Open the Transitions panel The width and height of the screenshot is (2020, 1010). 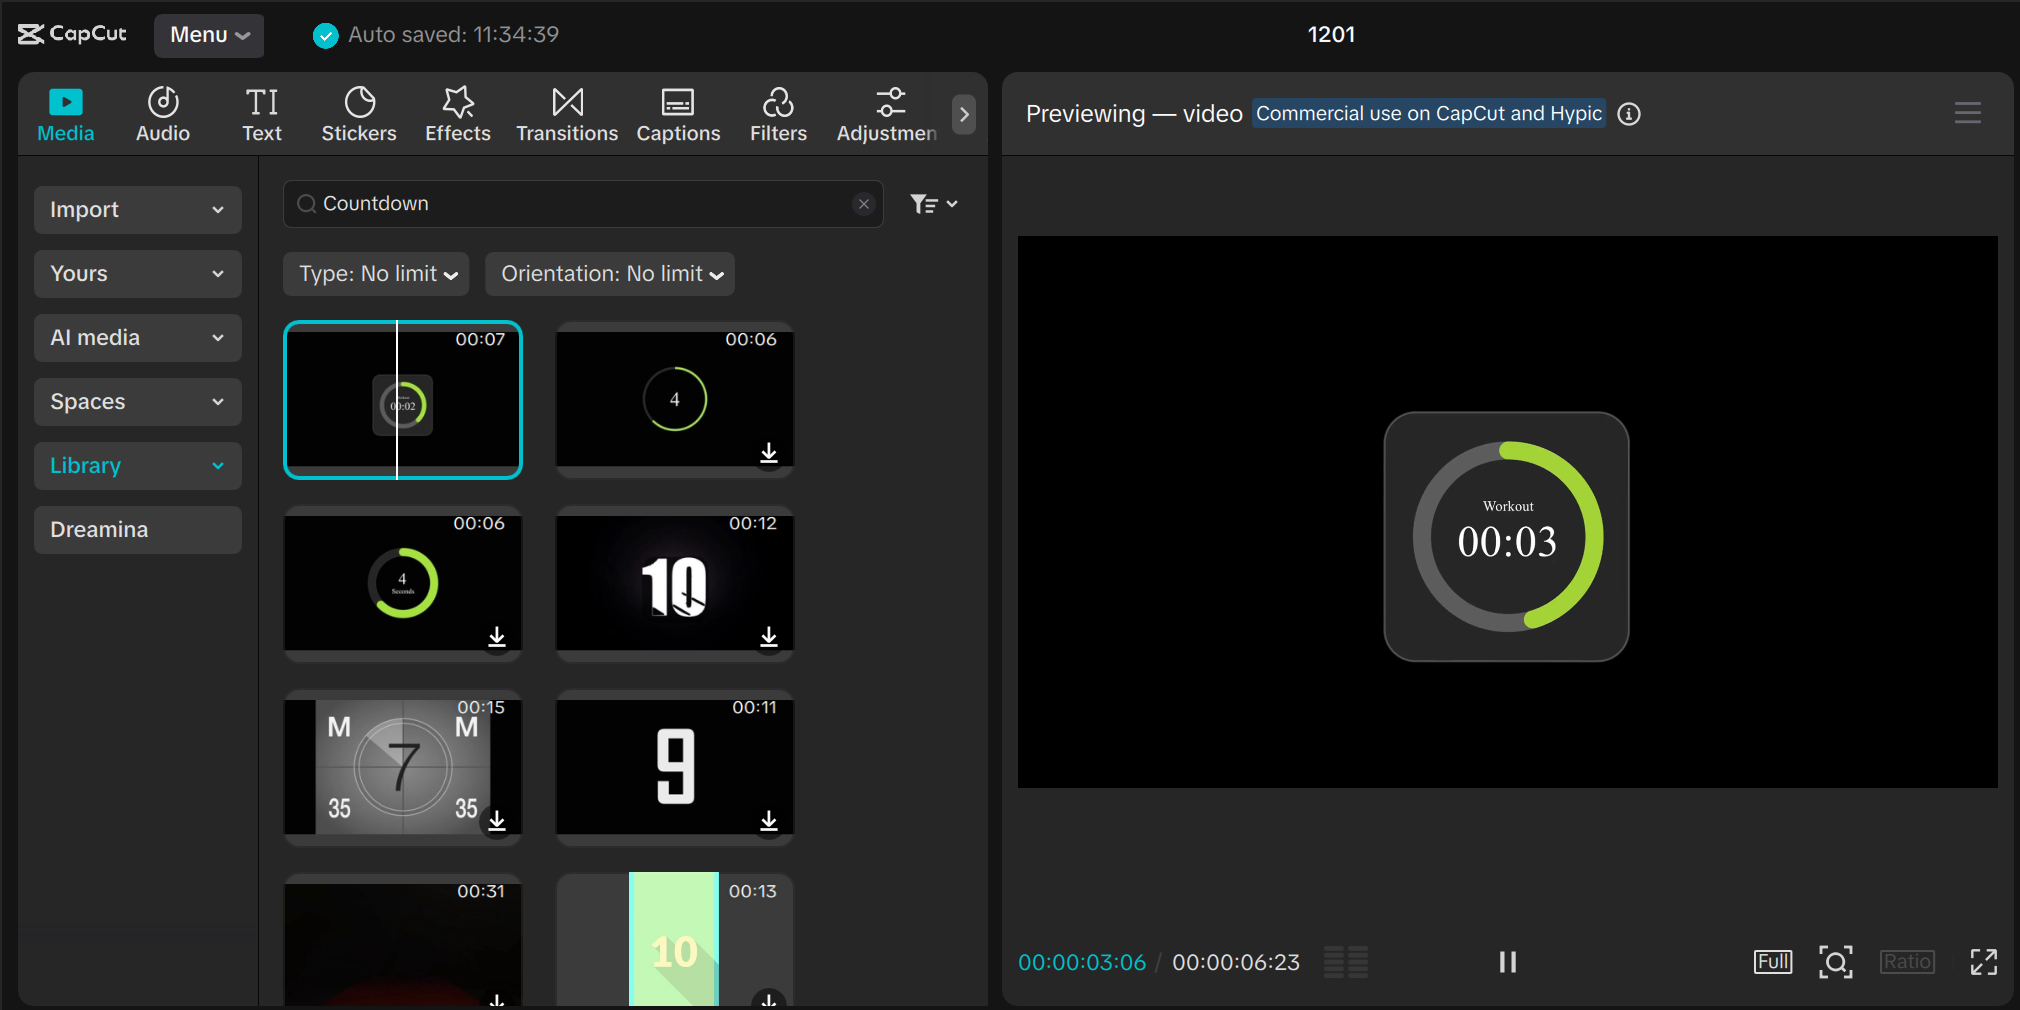pos(566,113)
